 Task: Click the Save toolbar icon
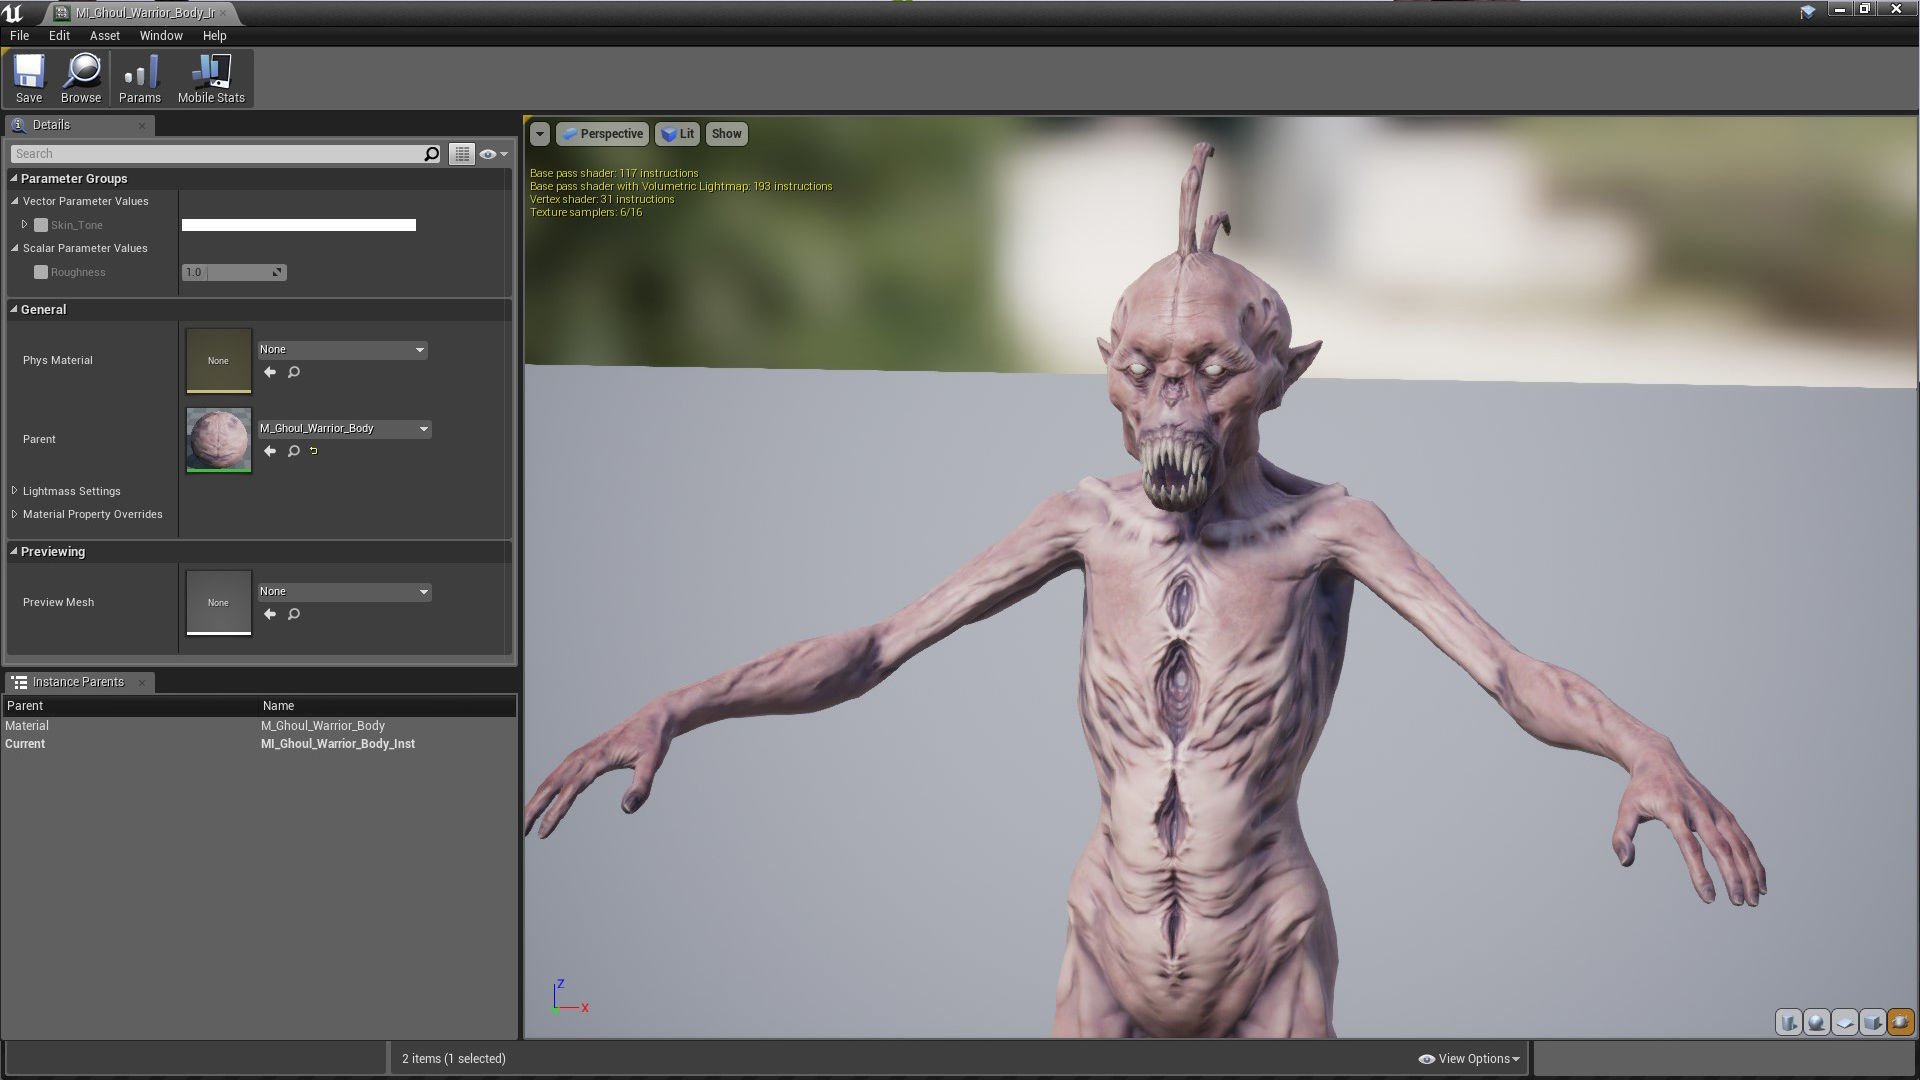(x=29, y=76)
